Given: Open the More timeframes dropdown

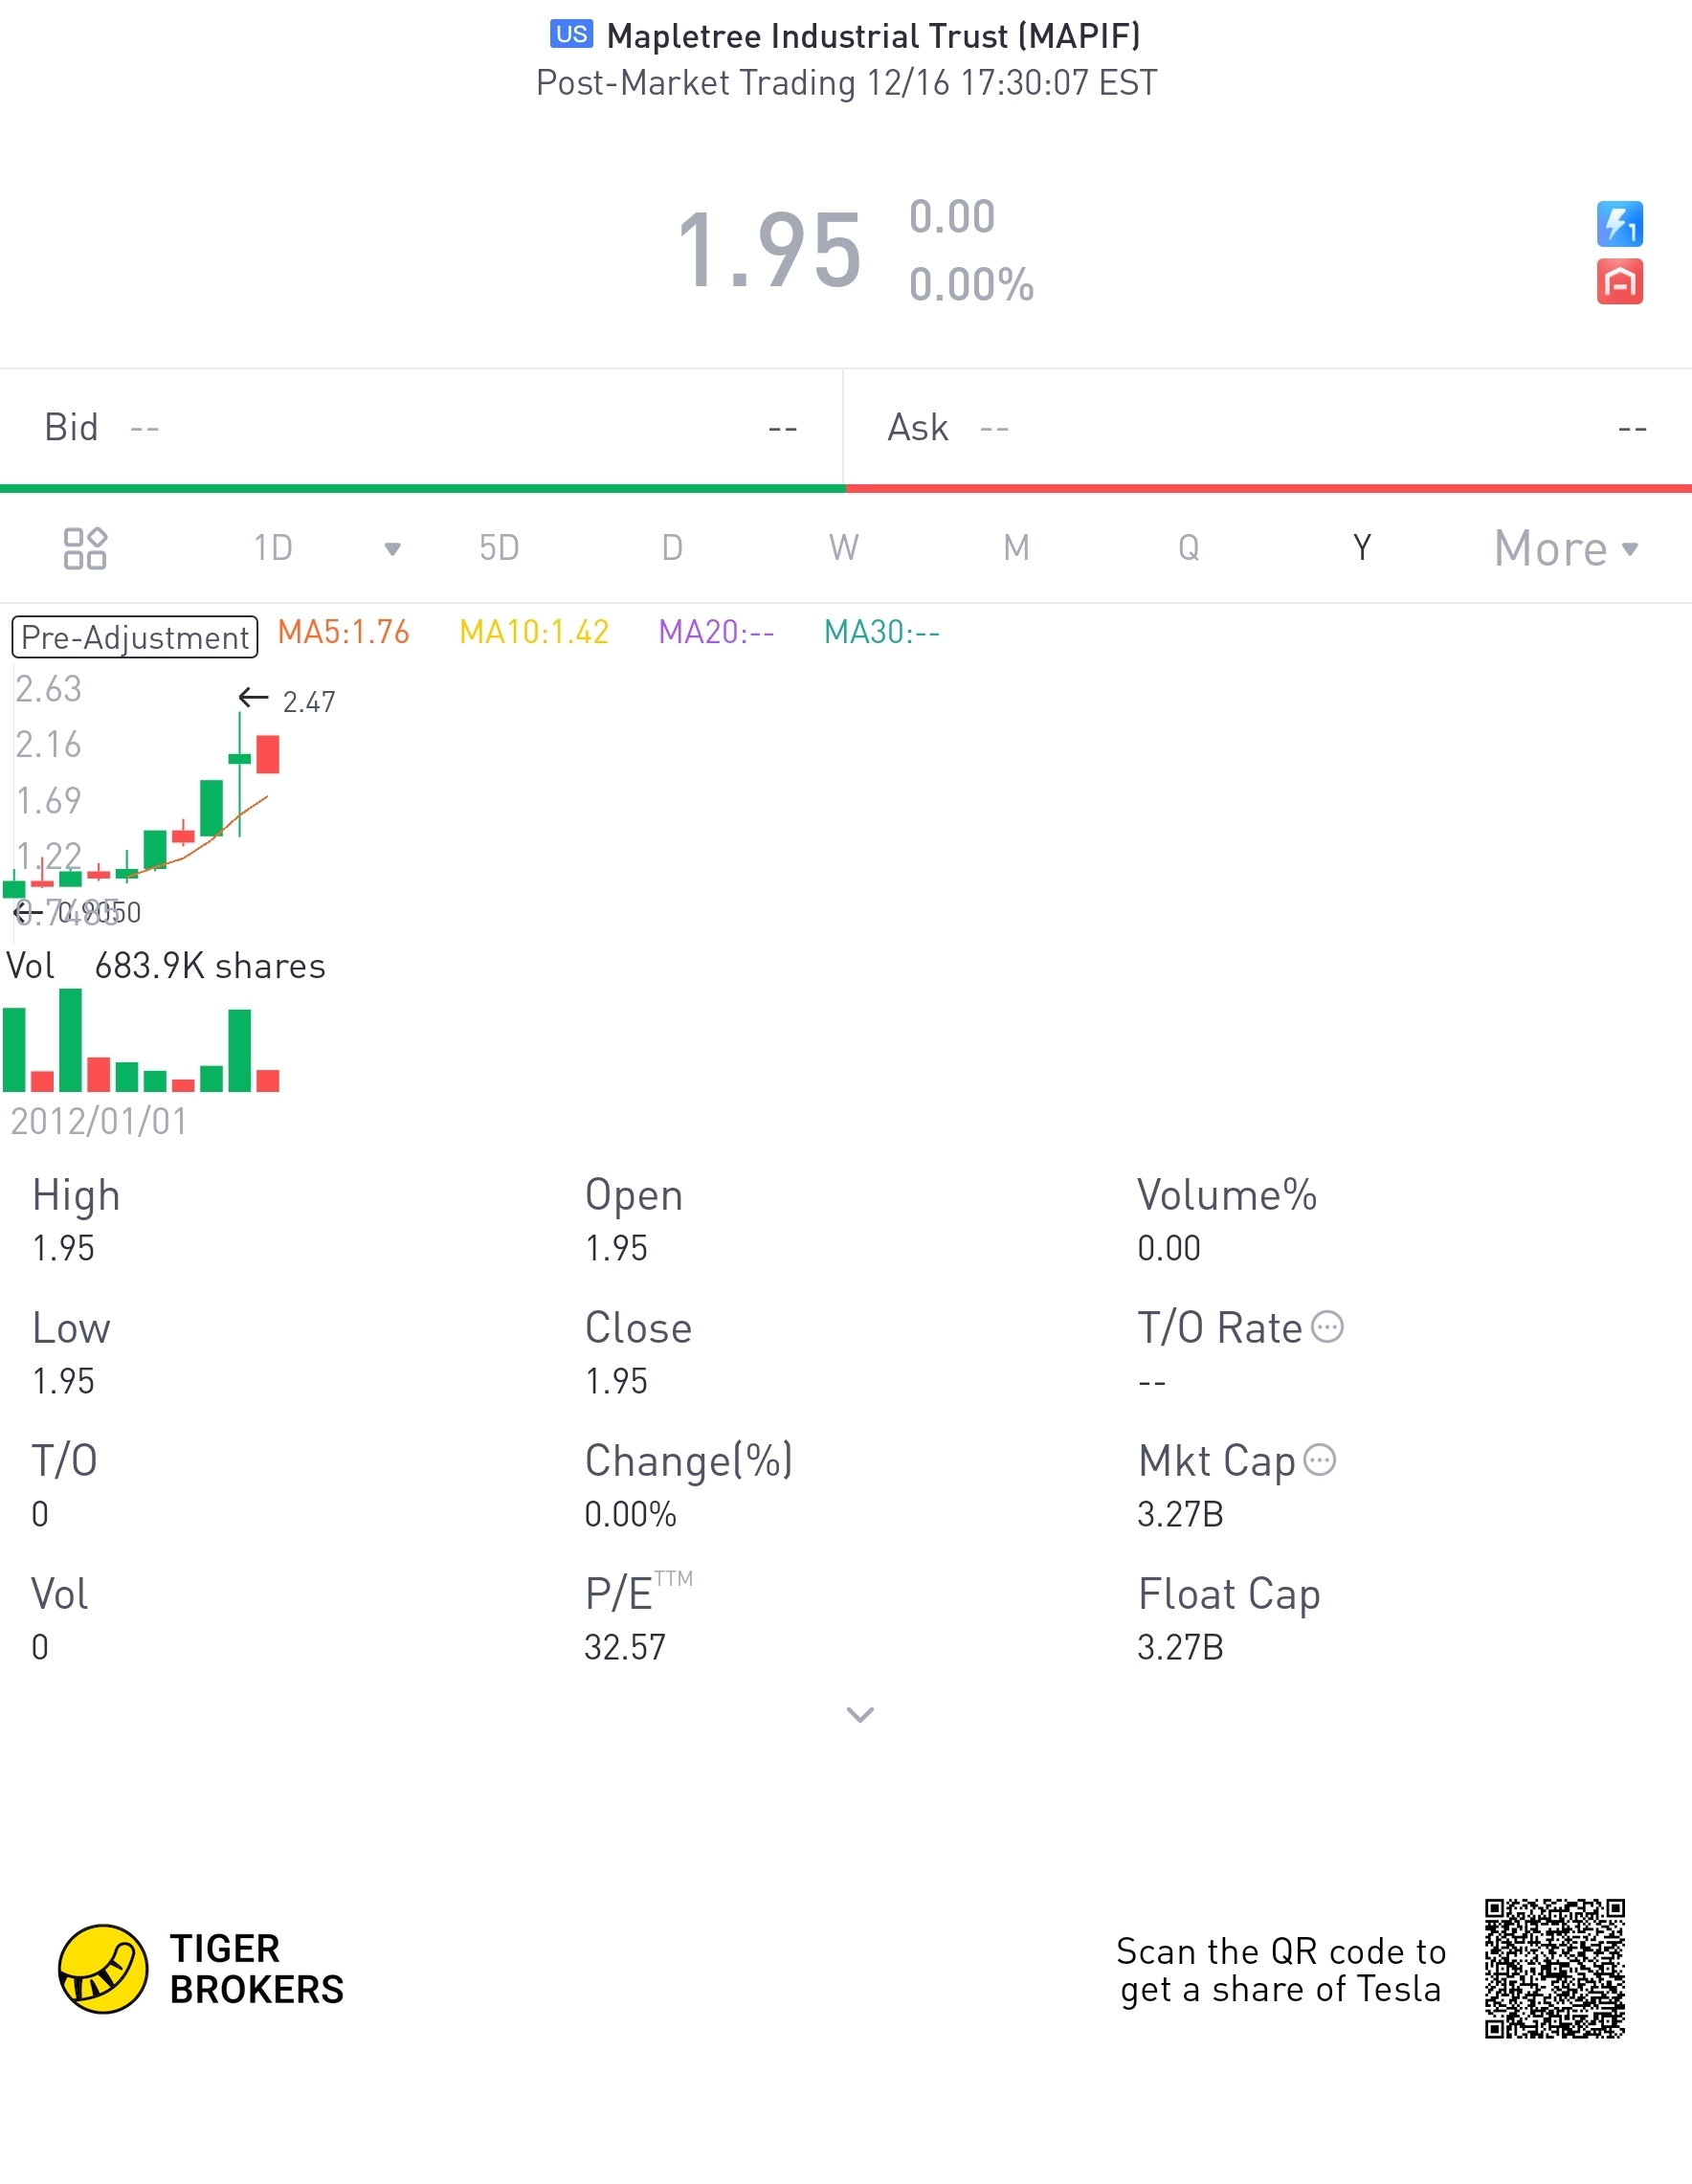Looking at the screenshot, I should click(1566, 548).
